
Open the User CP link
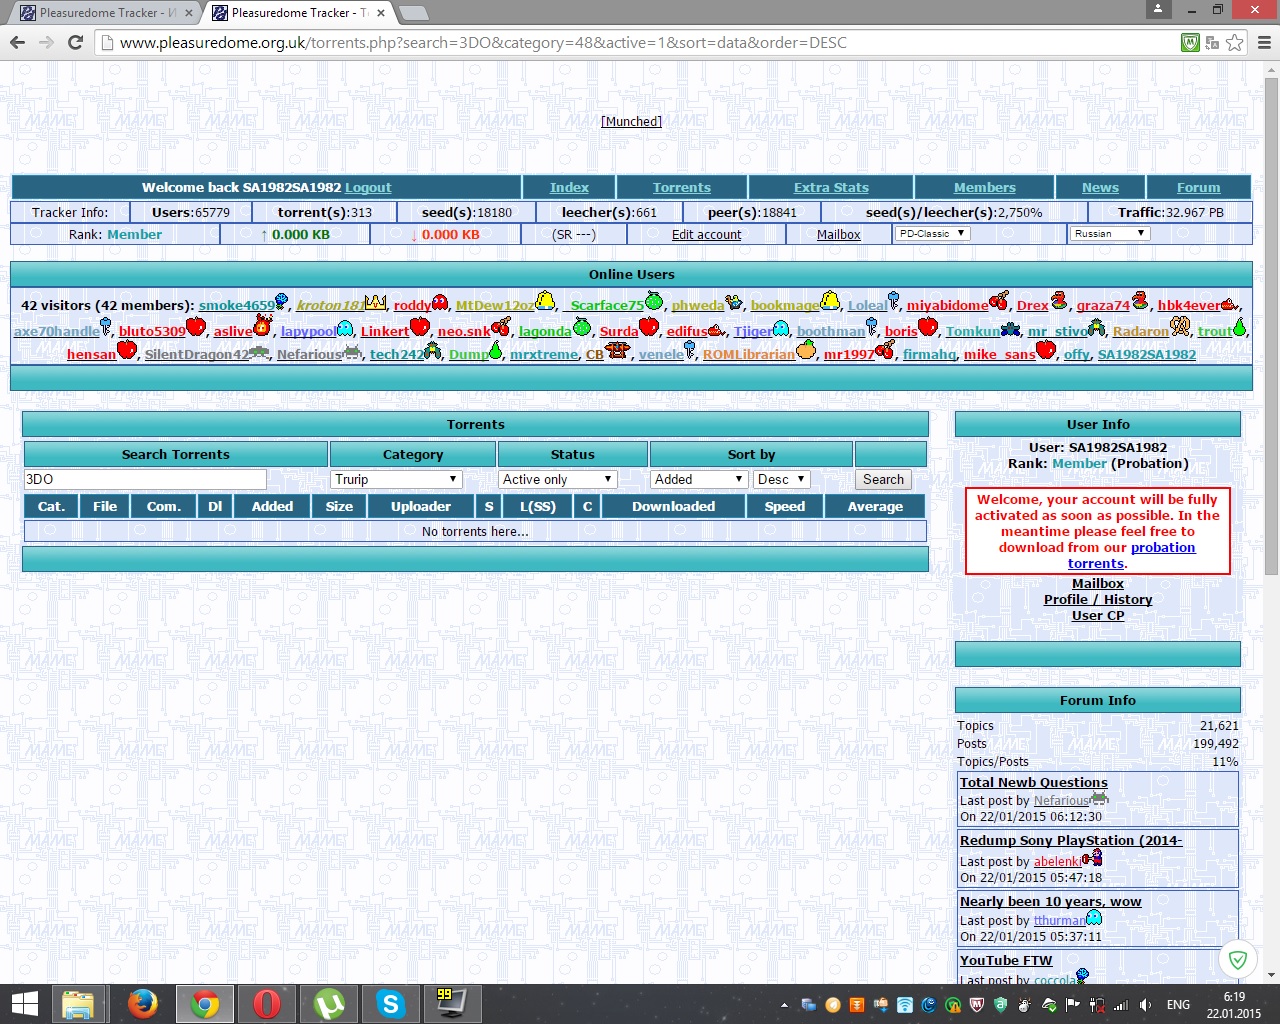(1097, 615)
